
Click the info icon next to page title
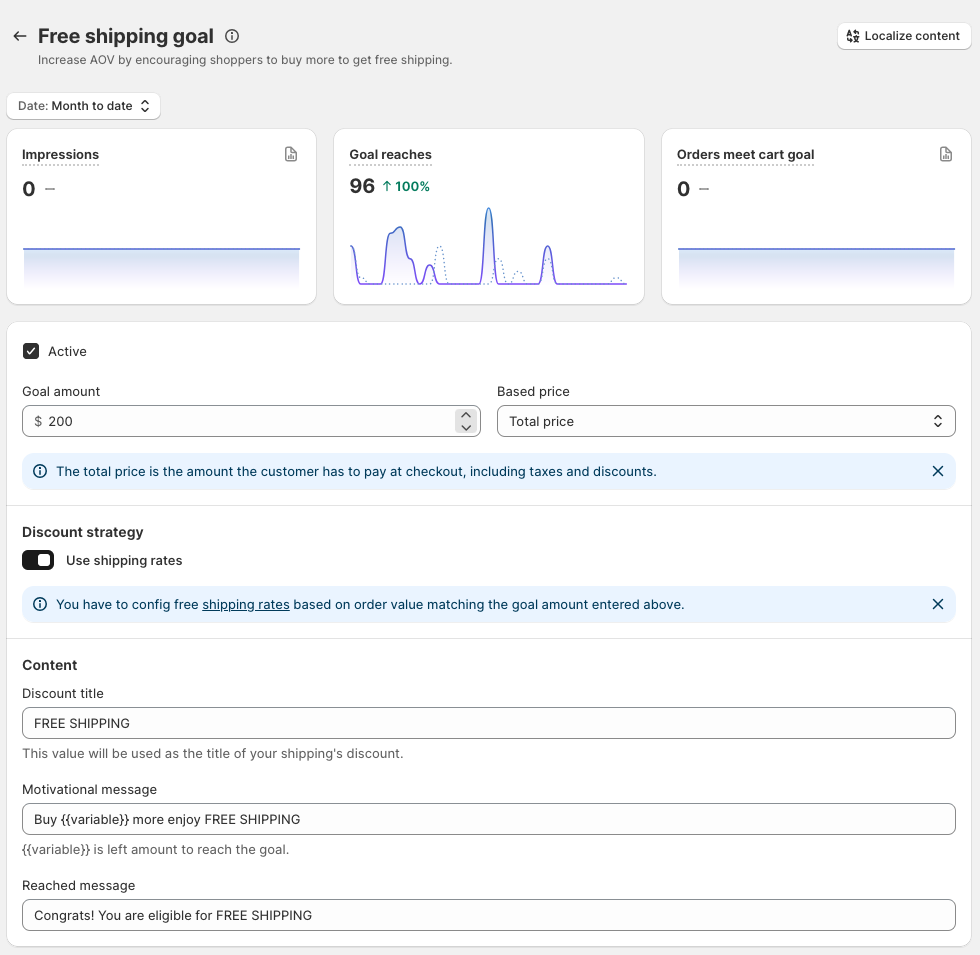(x=232, y=36)
